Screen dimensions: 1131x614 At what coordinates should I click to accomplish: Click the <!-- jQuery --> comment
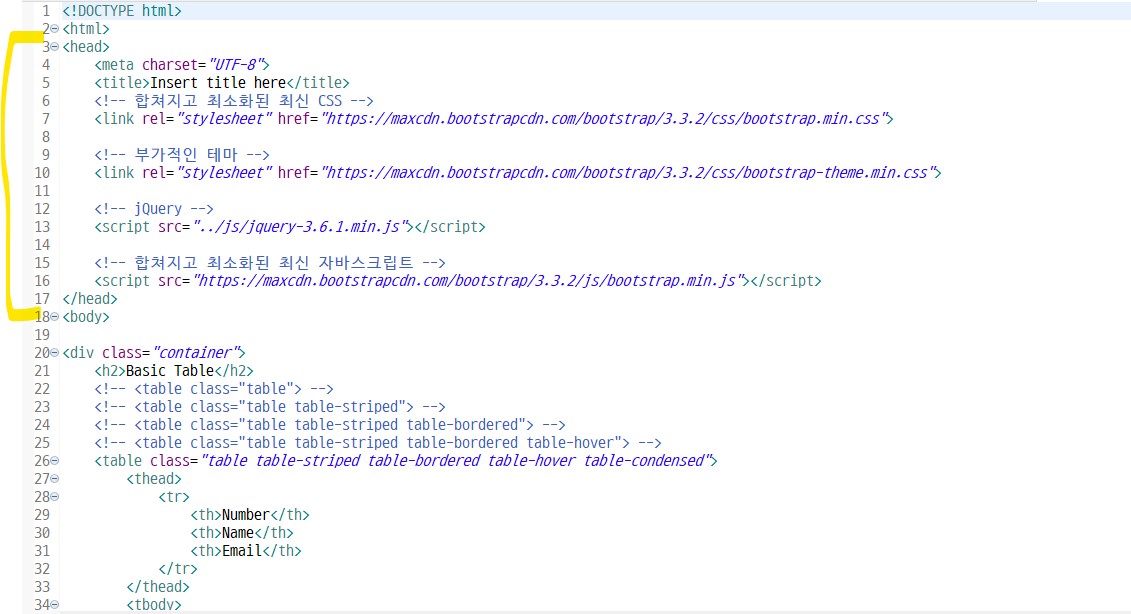tap(154, 209)
